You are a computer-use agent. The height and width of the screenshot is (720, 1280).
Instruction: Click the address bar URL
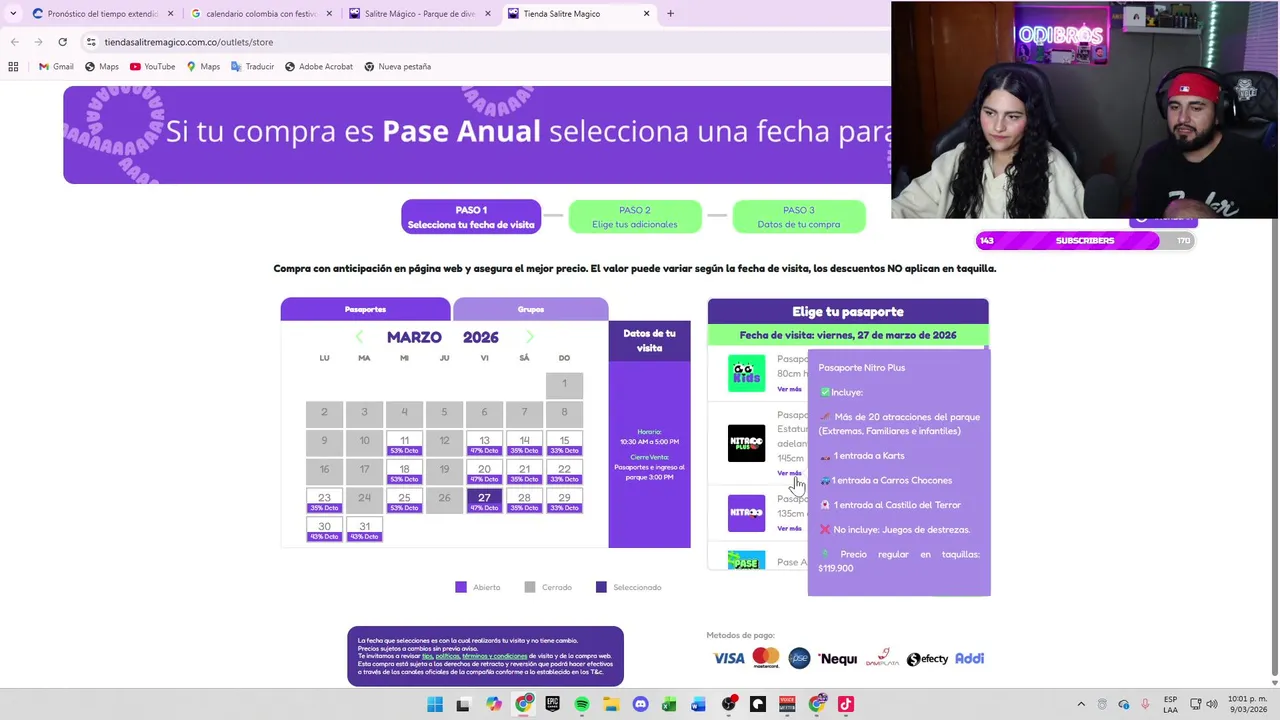[x=189, y=42]
